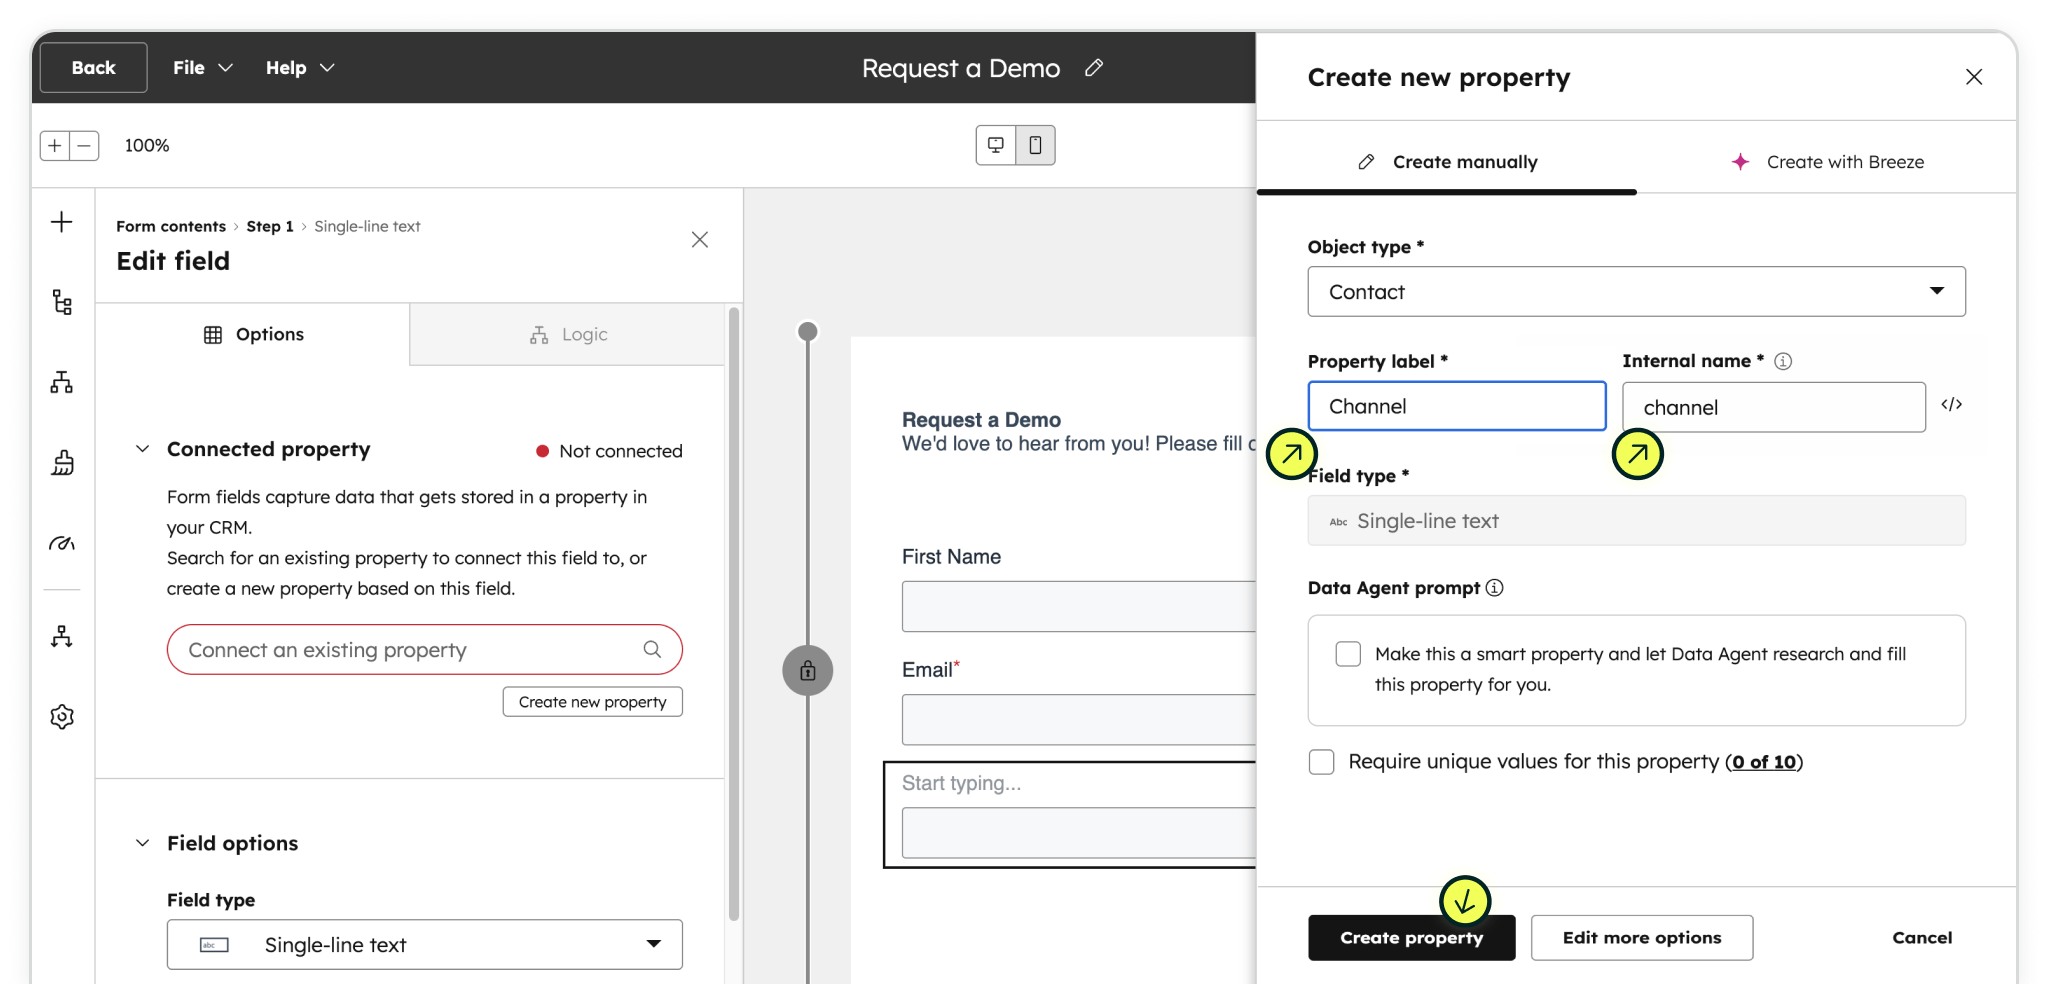Click the 100% zoom level text

point(147,145)
